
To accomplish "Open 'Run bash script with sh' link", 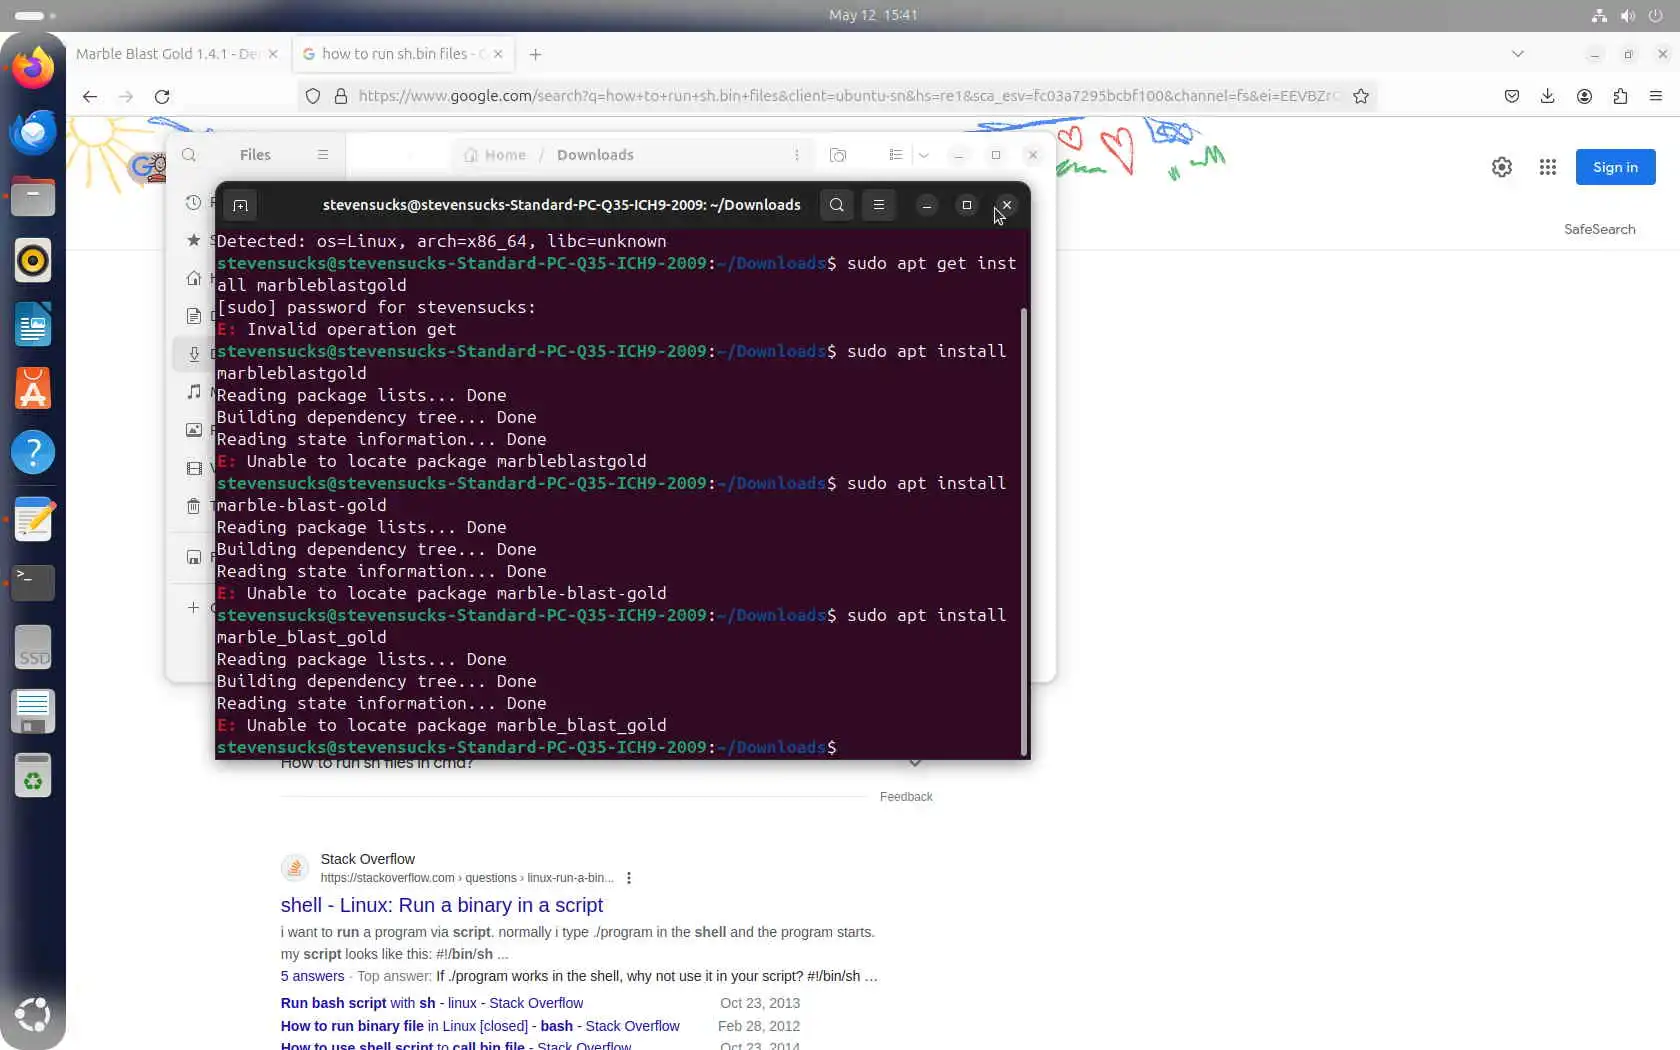I will coord(432,1003).
